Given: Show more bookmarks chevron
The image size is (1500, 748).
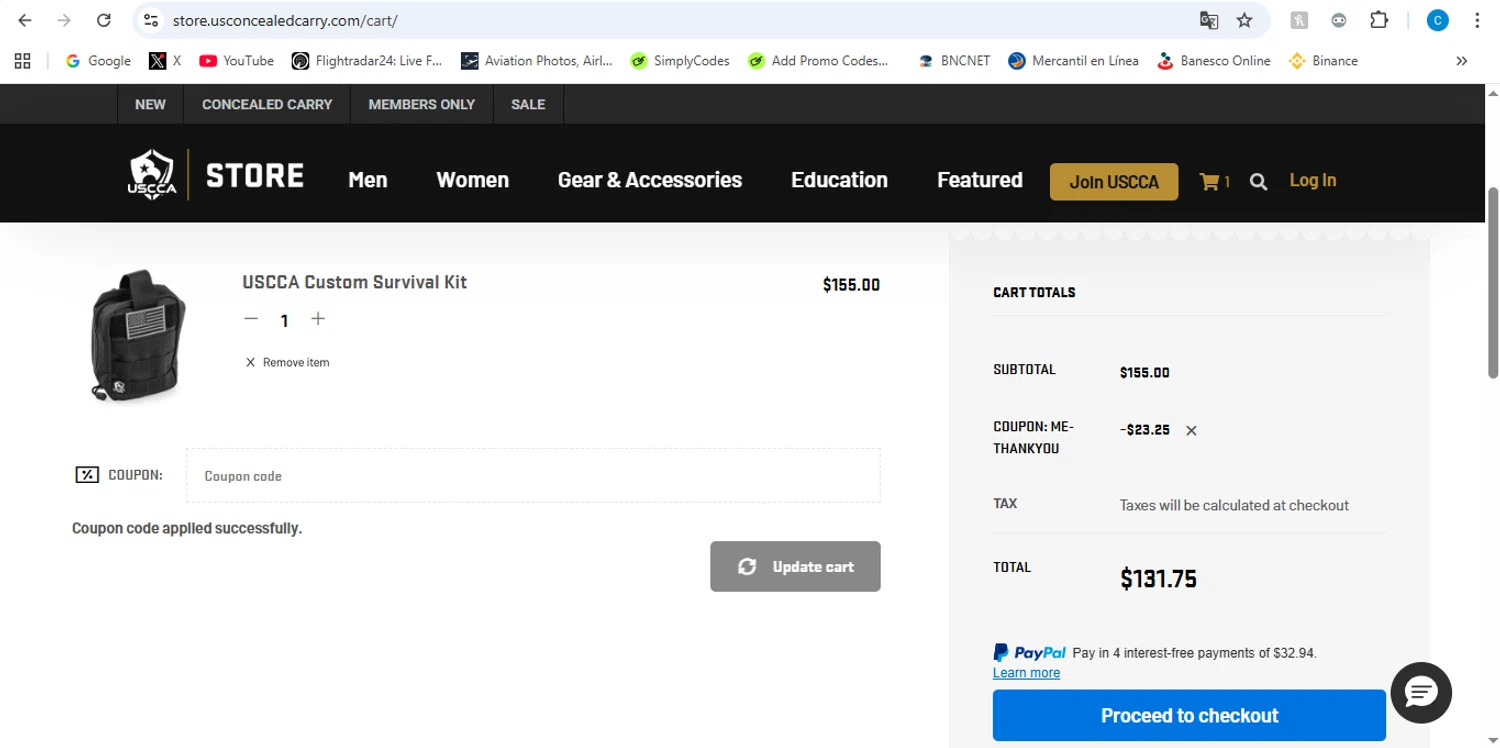Looking at the screenshot, I should pos(1461,61).
